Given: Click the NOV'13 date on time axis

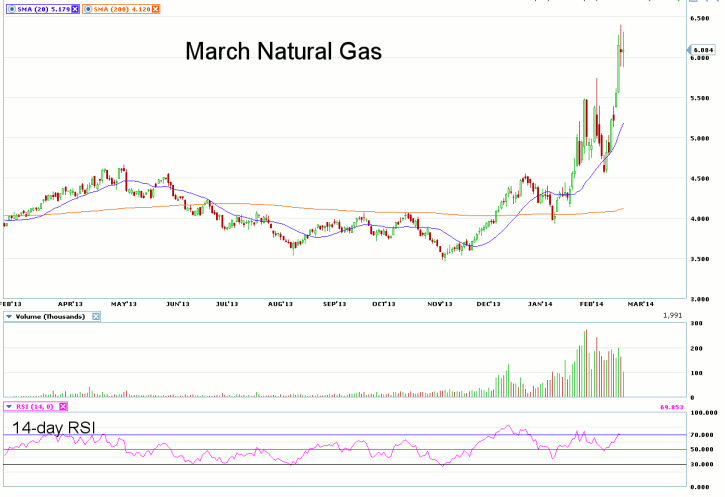Looking at the screenshot, I should tap(440, 302).
